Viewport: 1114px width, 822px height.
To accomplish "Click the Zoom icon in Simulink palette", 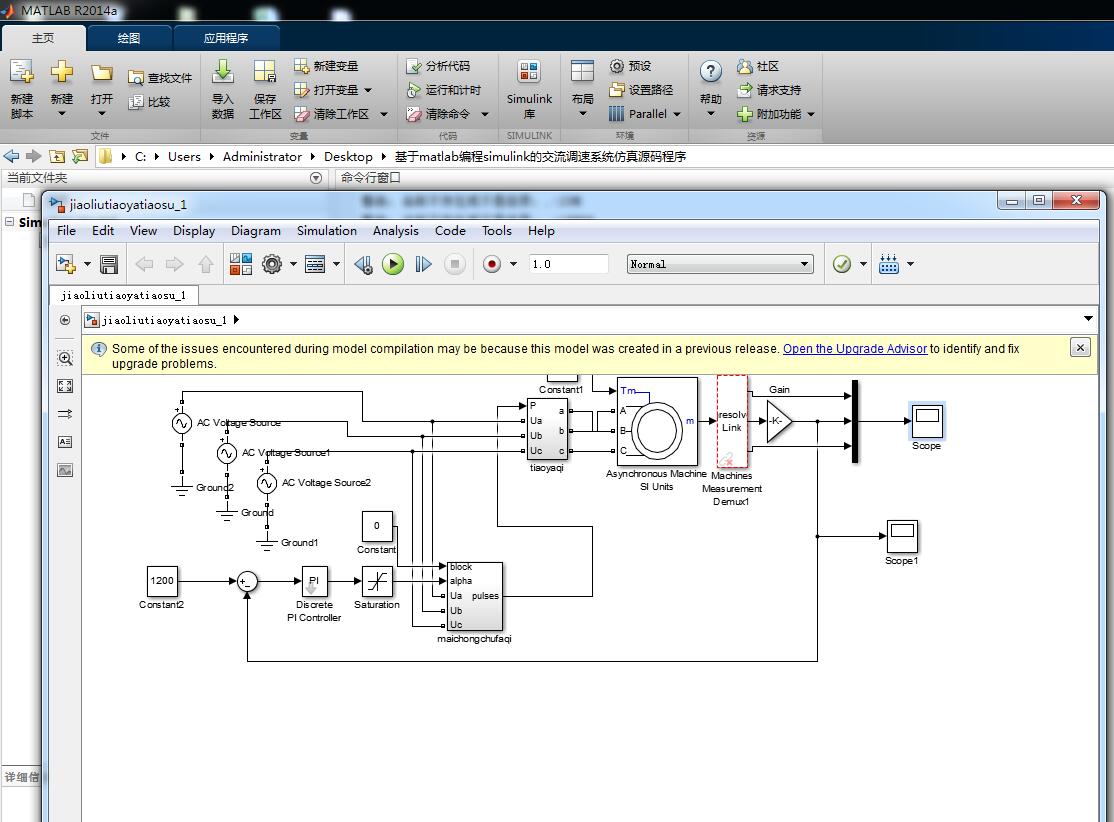I will coord(65,358).
